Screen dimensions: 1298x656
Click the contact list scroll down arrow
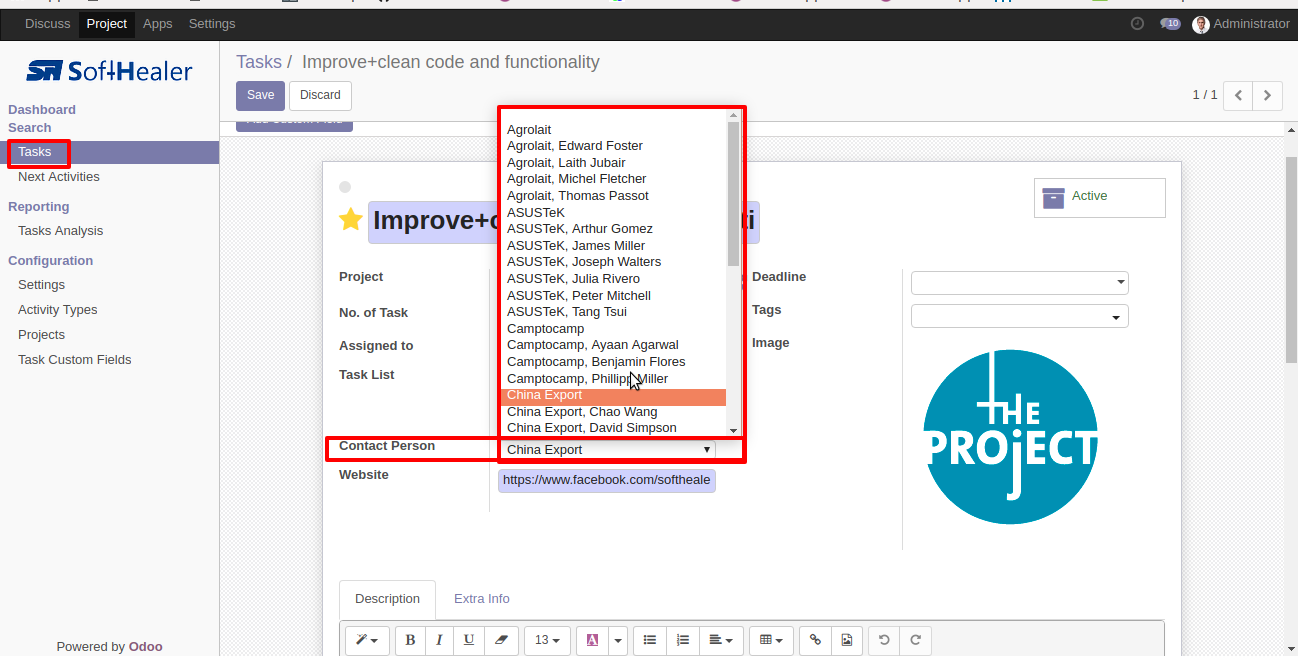click(733, 429)
